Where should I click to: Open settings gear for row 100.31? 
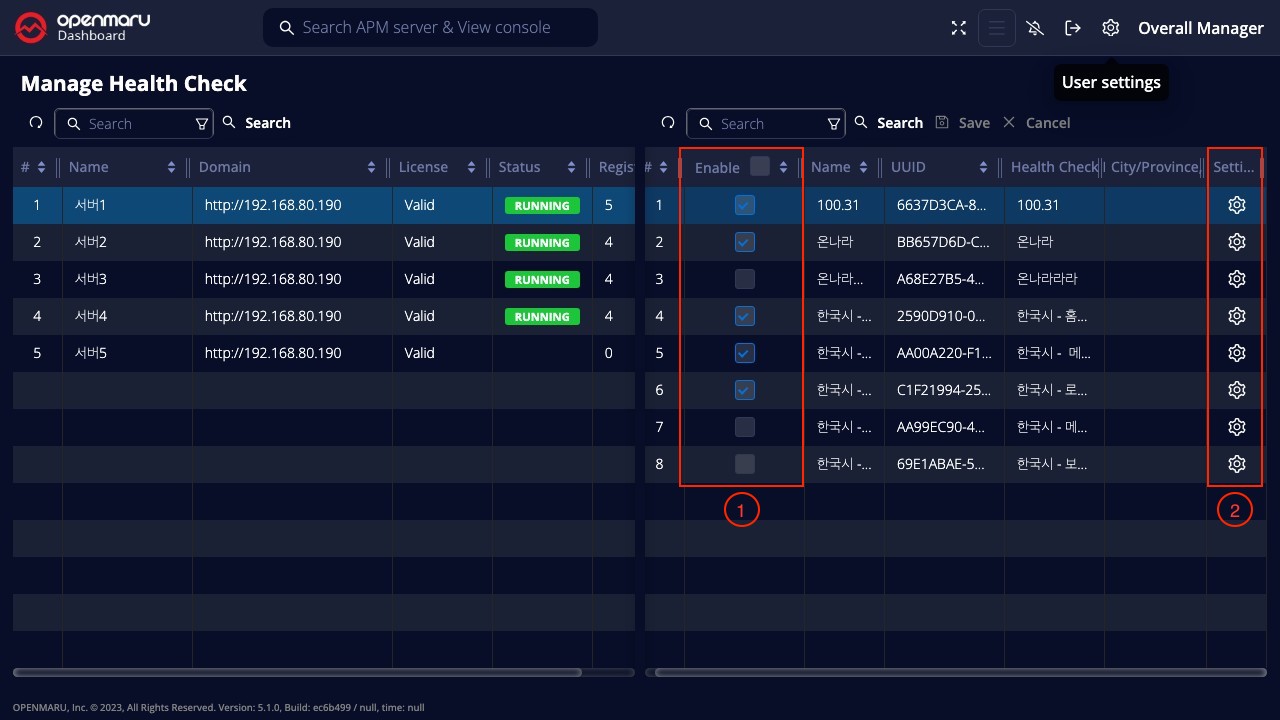(1236, 205)
